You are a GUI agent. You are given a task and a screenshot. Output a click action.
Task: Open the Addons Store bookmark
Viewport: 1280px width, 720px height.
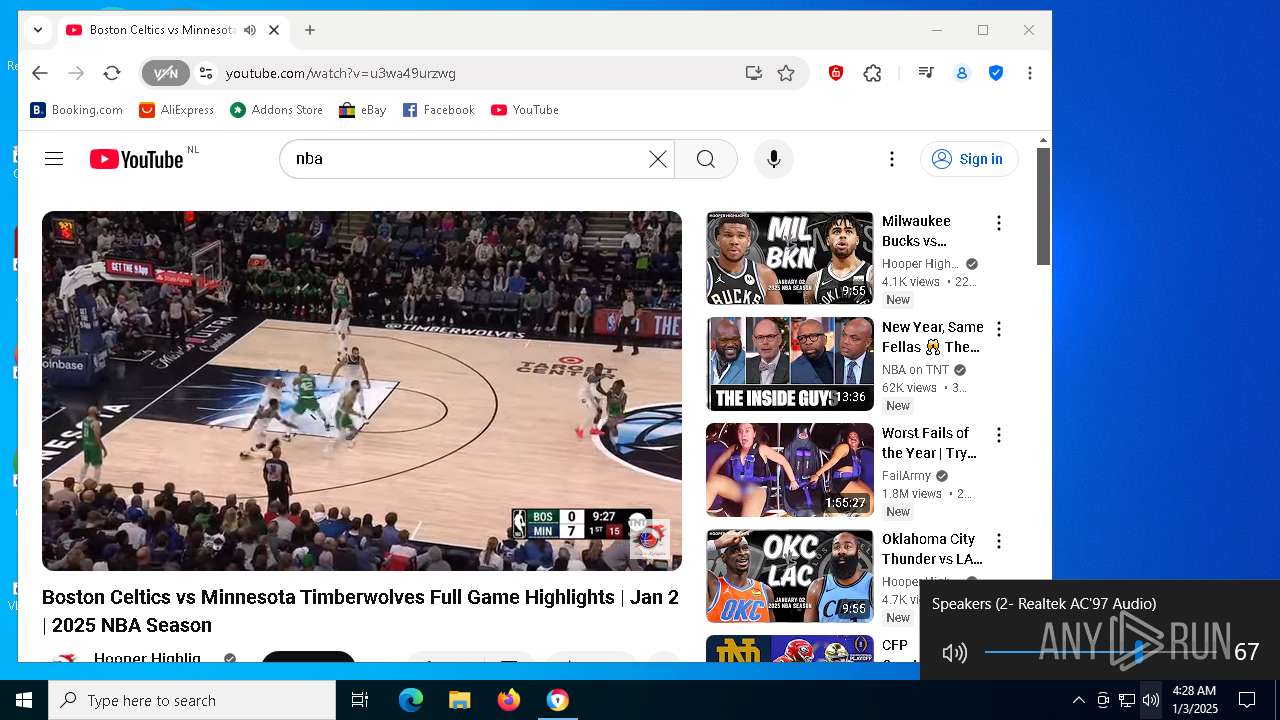[x=277, y=110]
